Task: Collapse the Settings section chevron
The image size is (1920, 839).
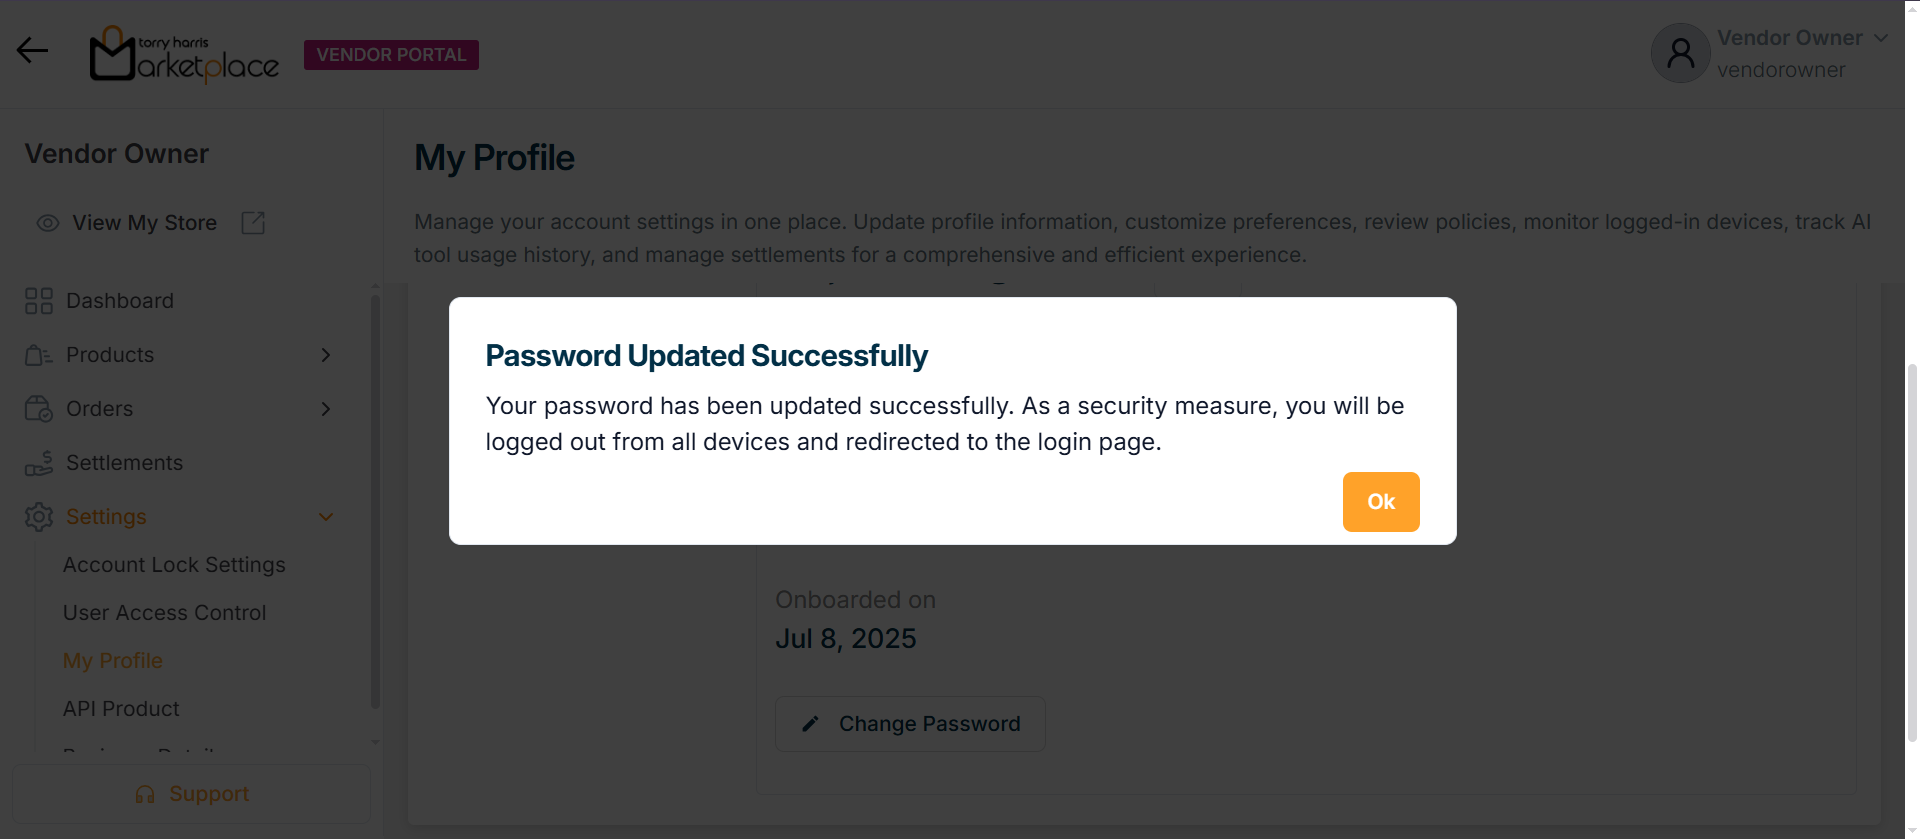Action: [x=325, y=517]
